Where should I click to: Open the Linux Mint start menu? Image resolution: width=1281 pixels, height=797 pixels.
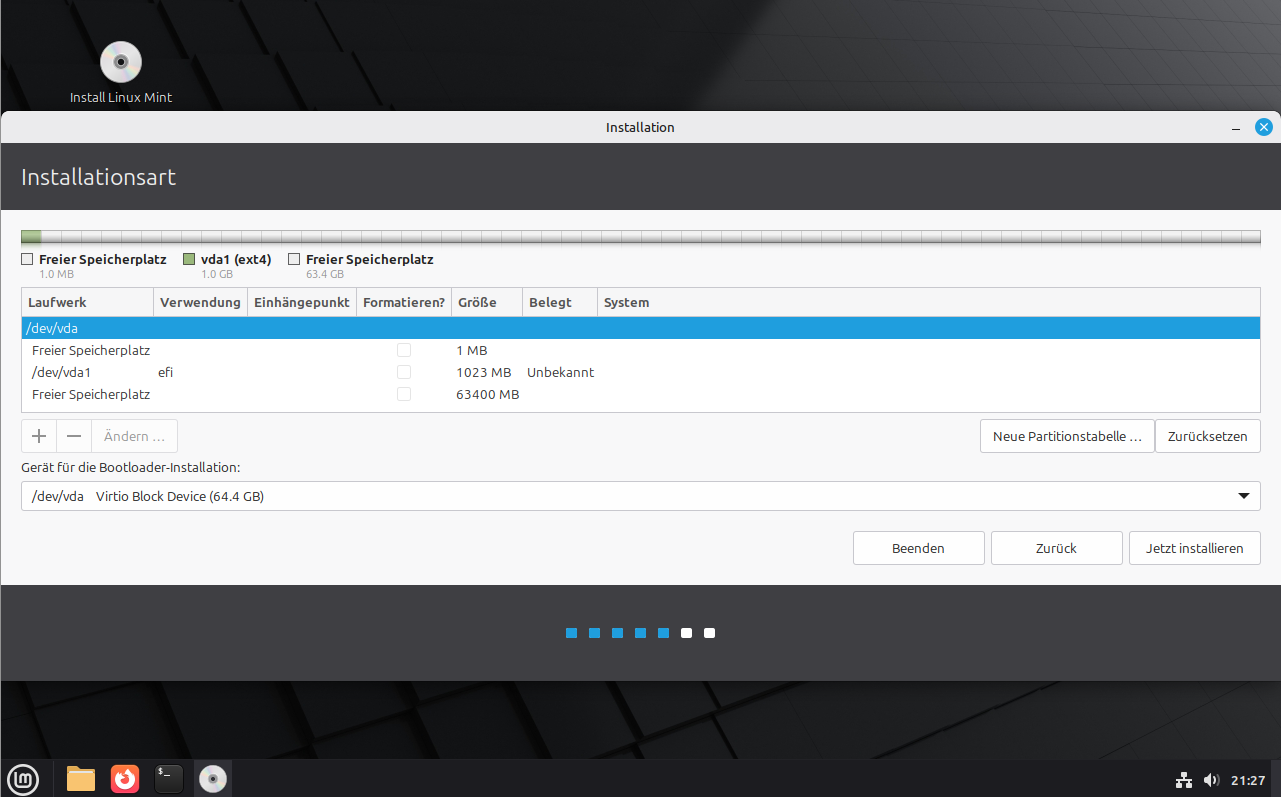23,778
